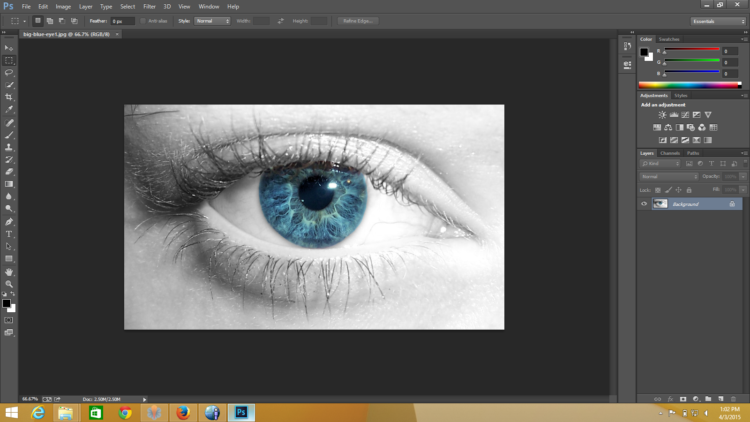Add a layer mask from panel footer
750x422 pixels.
pyautogui.click(x=683, y=399)
